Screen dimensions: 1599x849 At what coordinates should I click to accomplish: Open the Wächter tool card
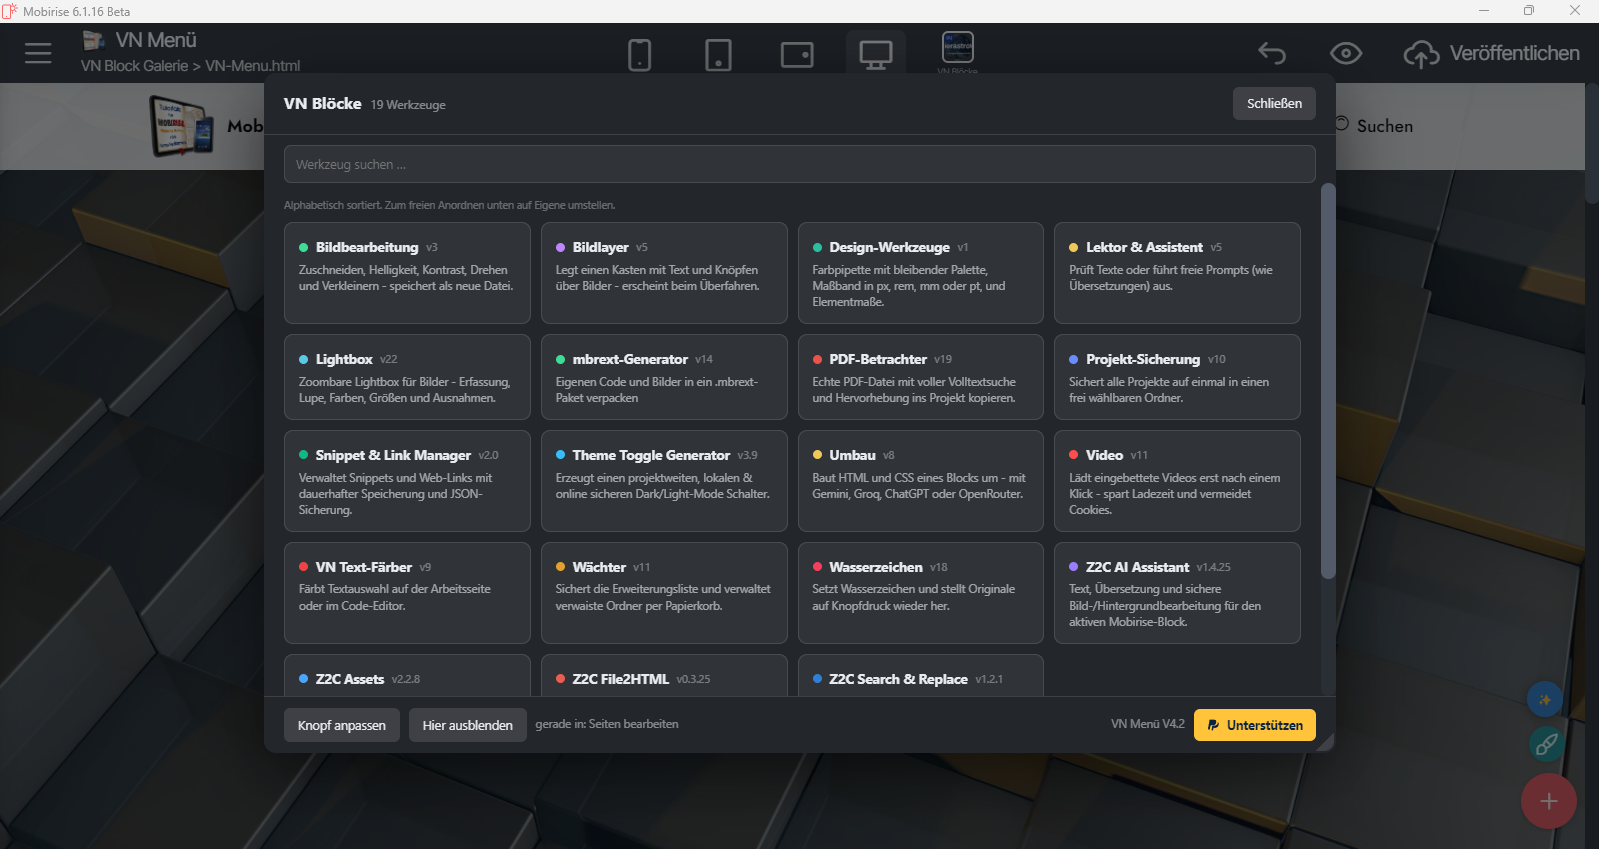[x=664, y=593]
